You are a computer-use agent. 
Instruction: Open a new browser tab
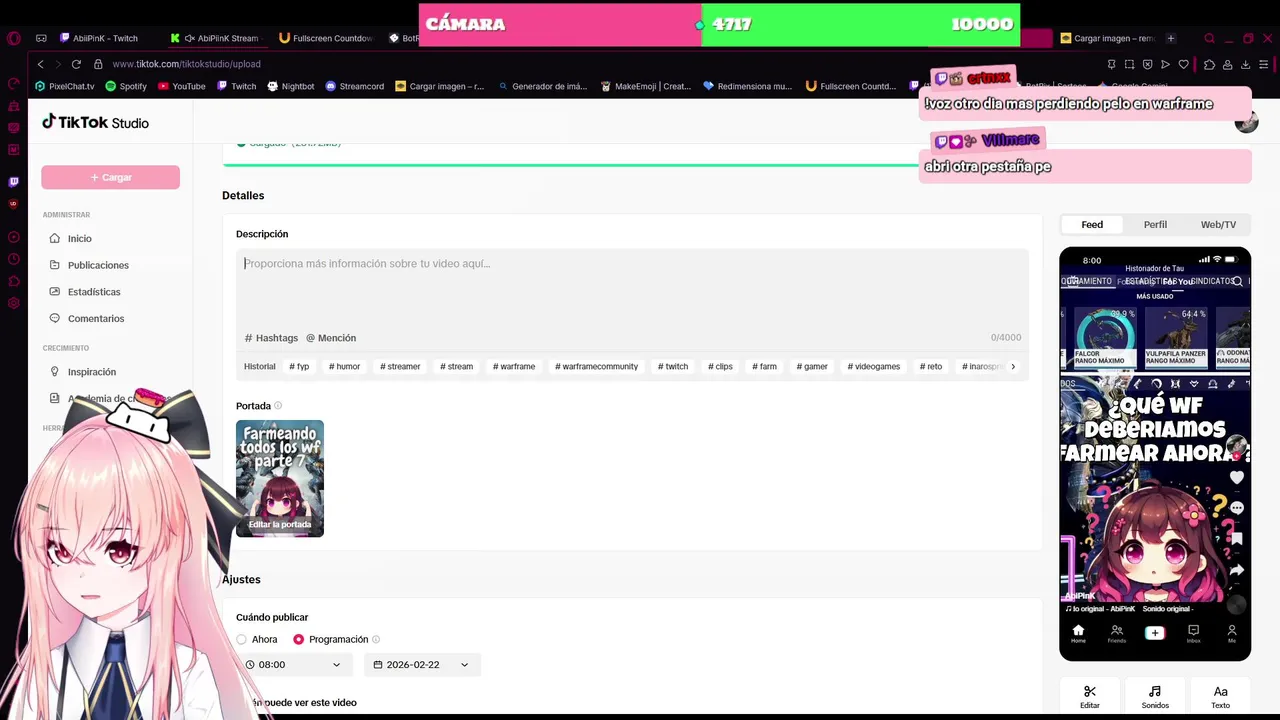point(1171,38)
